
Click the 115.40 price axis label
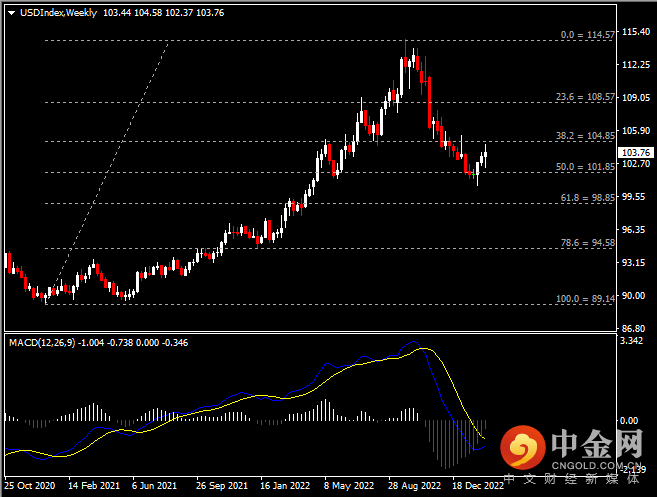click(x=636, y=32)
